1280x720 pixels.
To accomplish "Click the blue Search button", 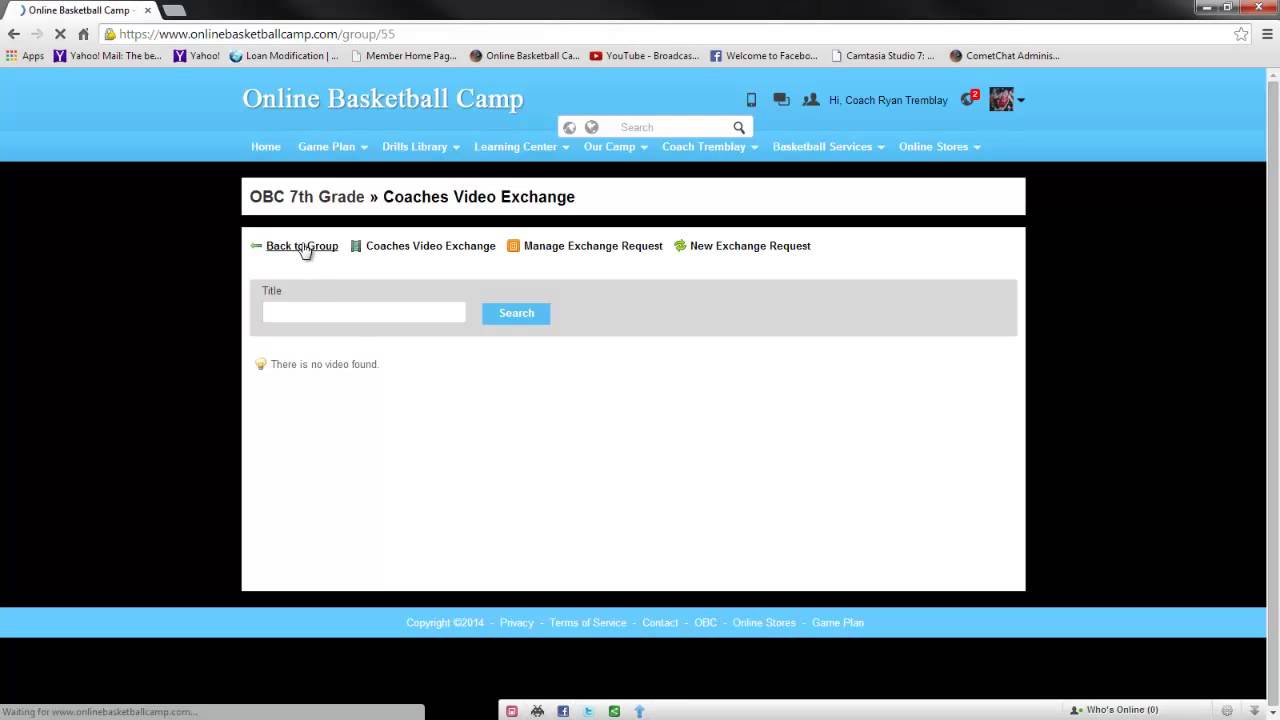I will click(x=516, y=313).
